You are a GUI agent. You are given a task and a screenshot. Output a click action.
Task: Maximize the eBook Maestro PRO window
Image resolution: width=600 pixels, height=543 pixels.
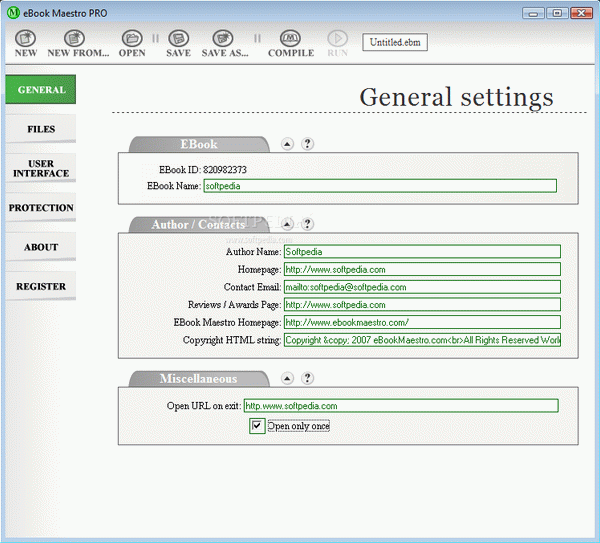click(x=557, y=13)
